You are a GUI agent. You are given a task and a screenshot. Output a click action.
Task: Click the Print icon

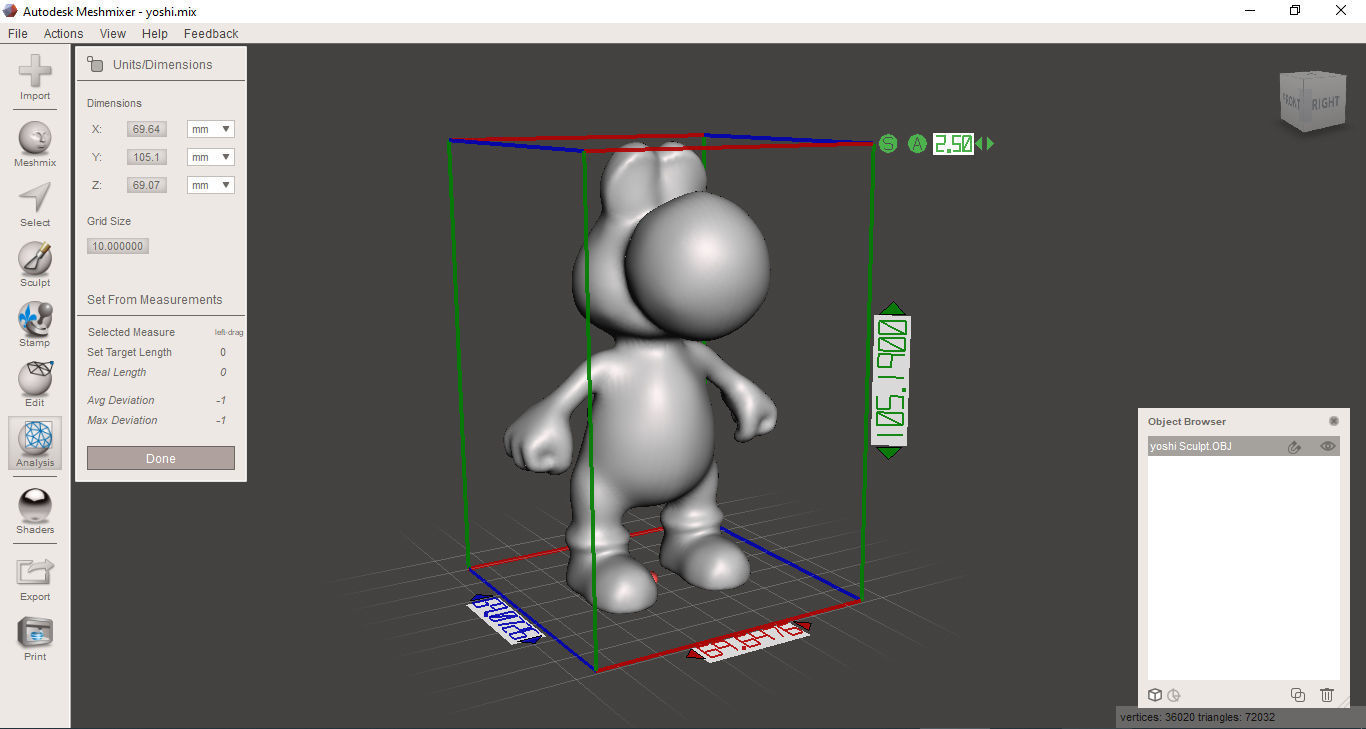pos(35,638)
